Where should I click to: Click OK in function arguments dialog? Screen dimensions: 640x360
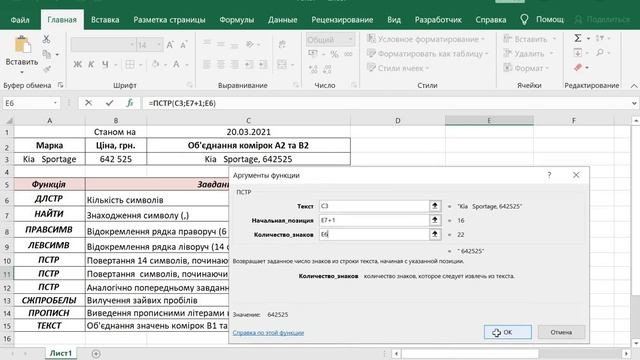tap(508, 332)
